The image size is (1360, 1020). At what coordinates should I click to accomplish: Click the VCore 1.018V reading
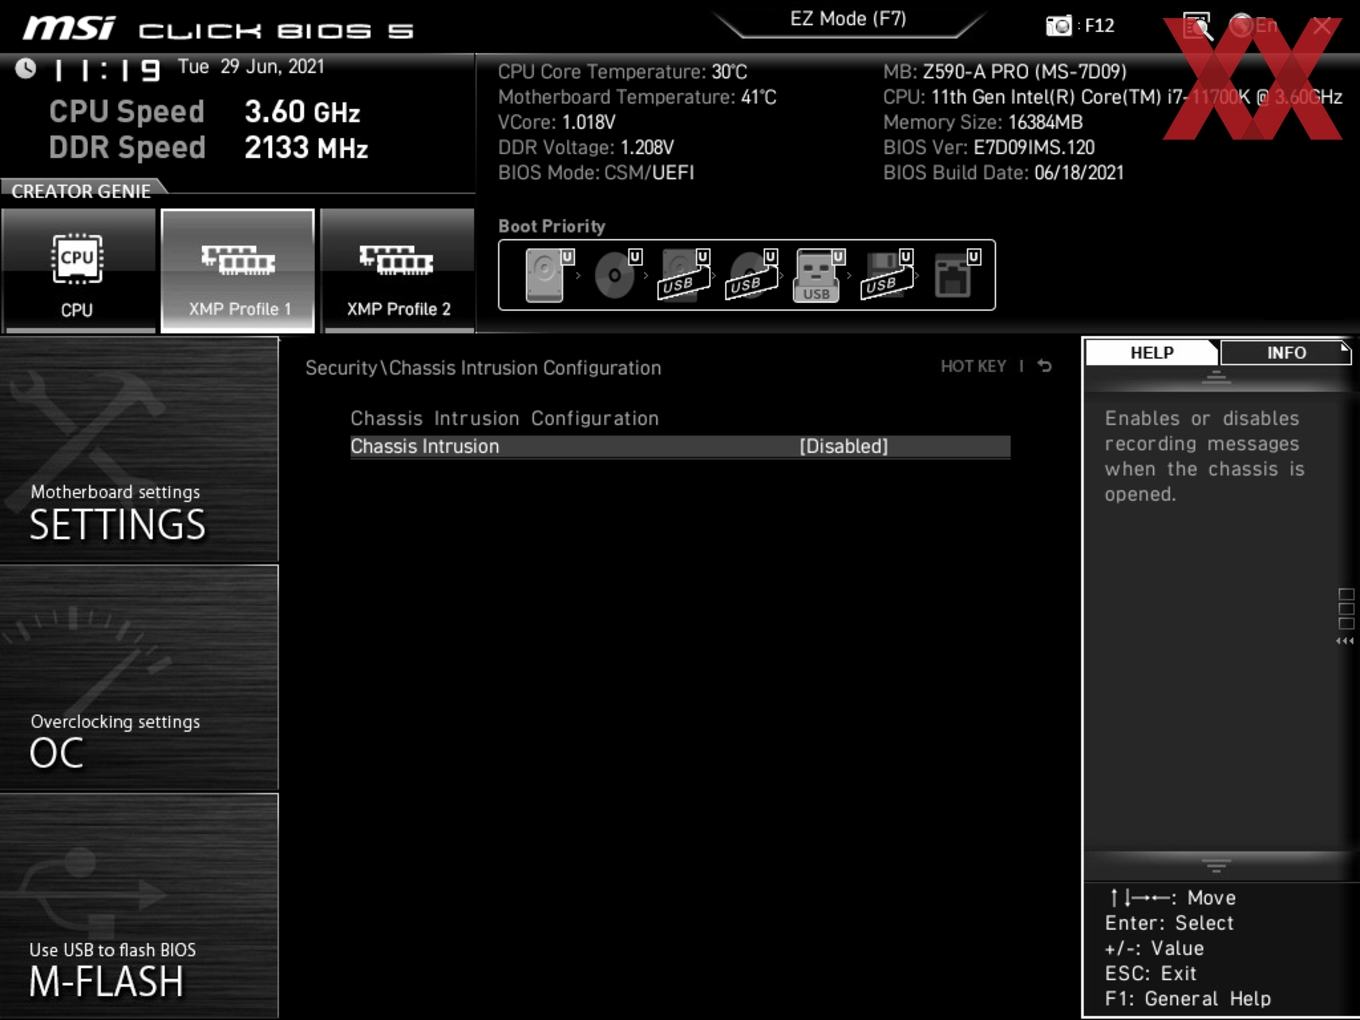pos(557,122)
